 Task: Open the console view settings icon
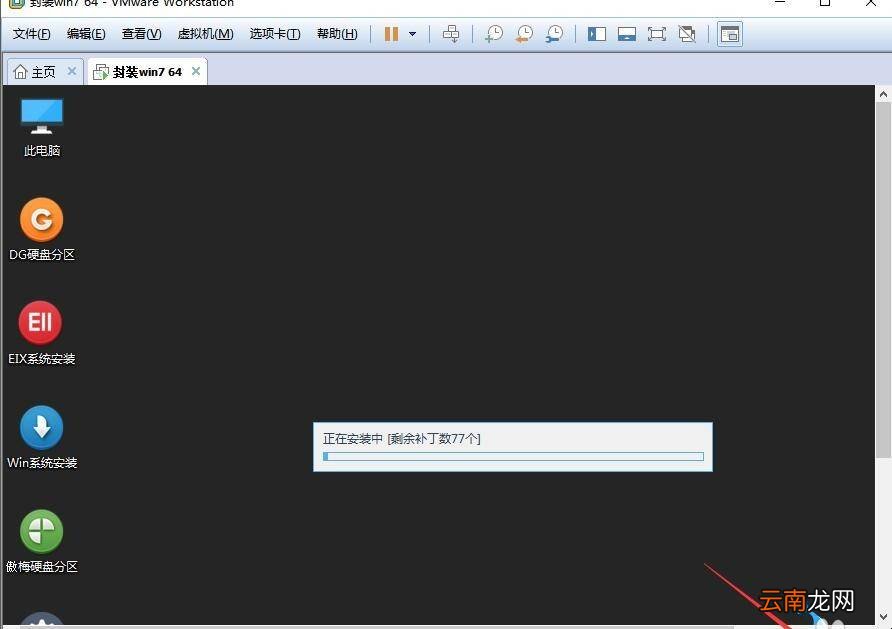tap(729, 34)
